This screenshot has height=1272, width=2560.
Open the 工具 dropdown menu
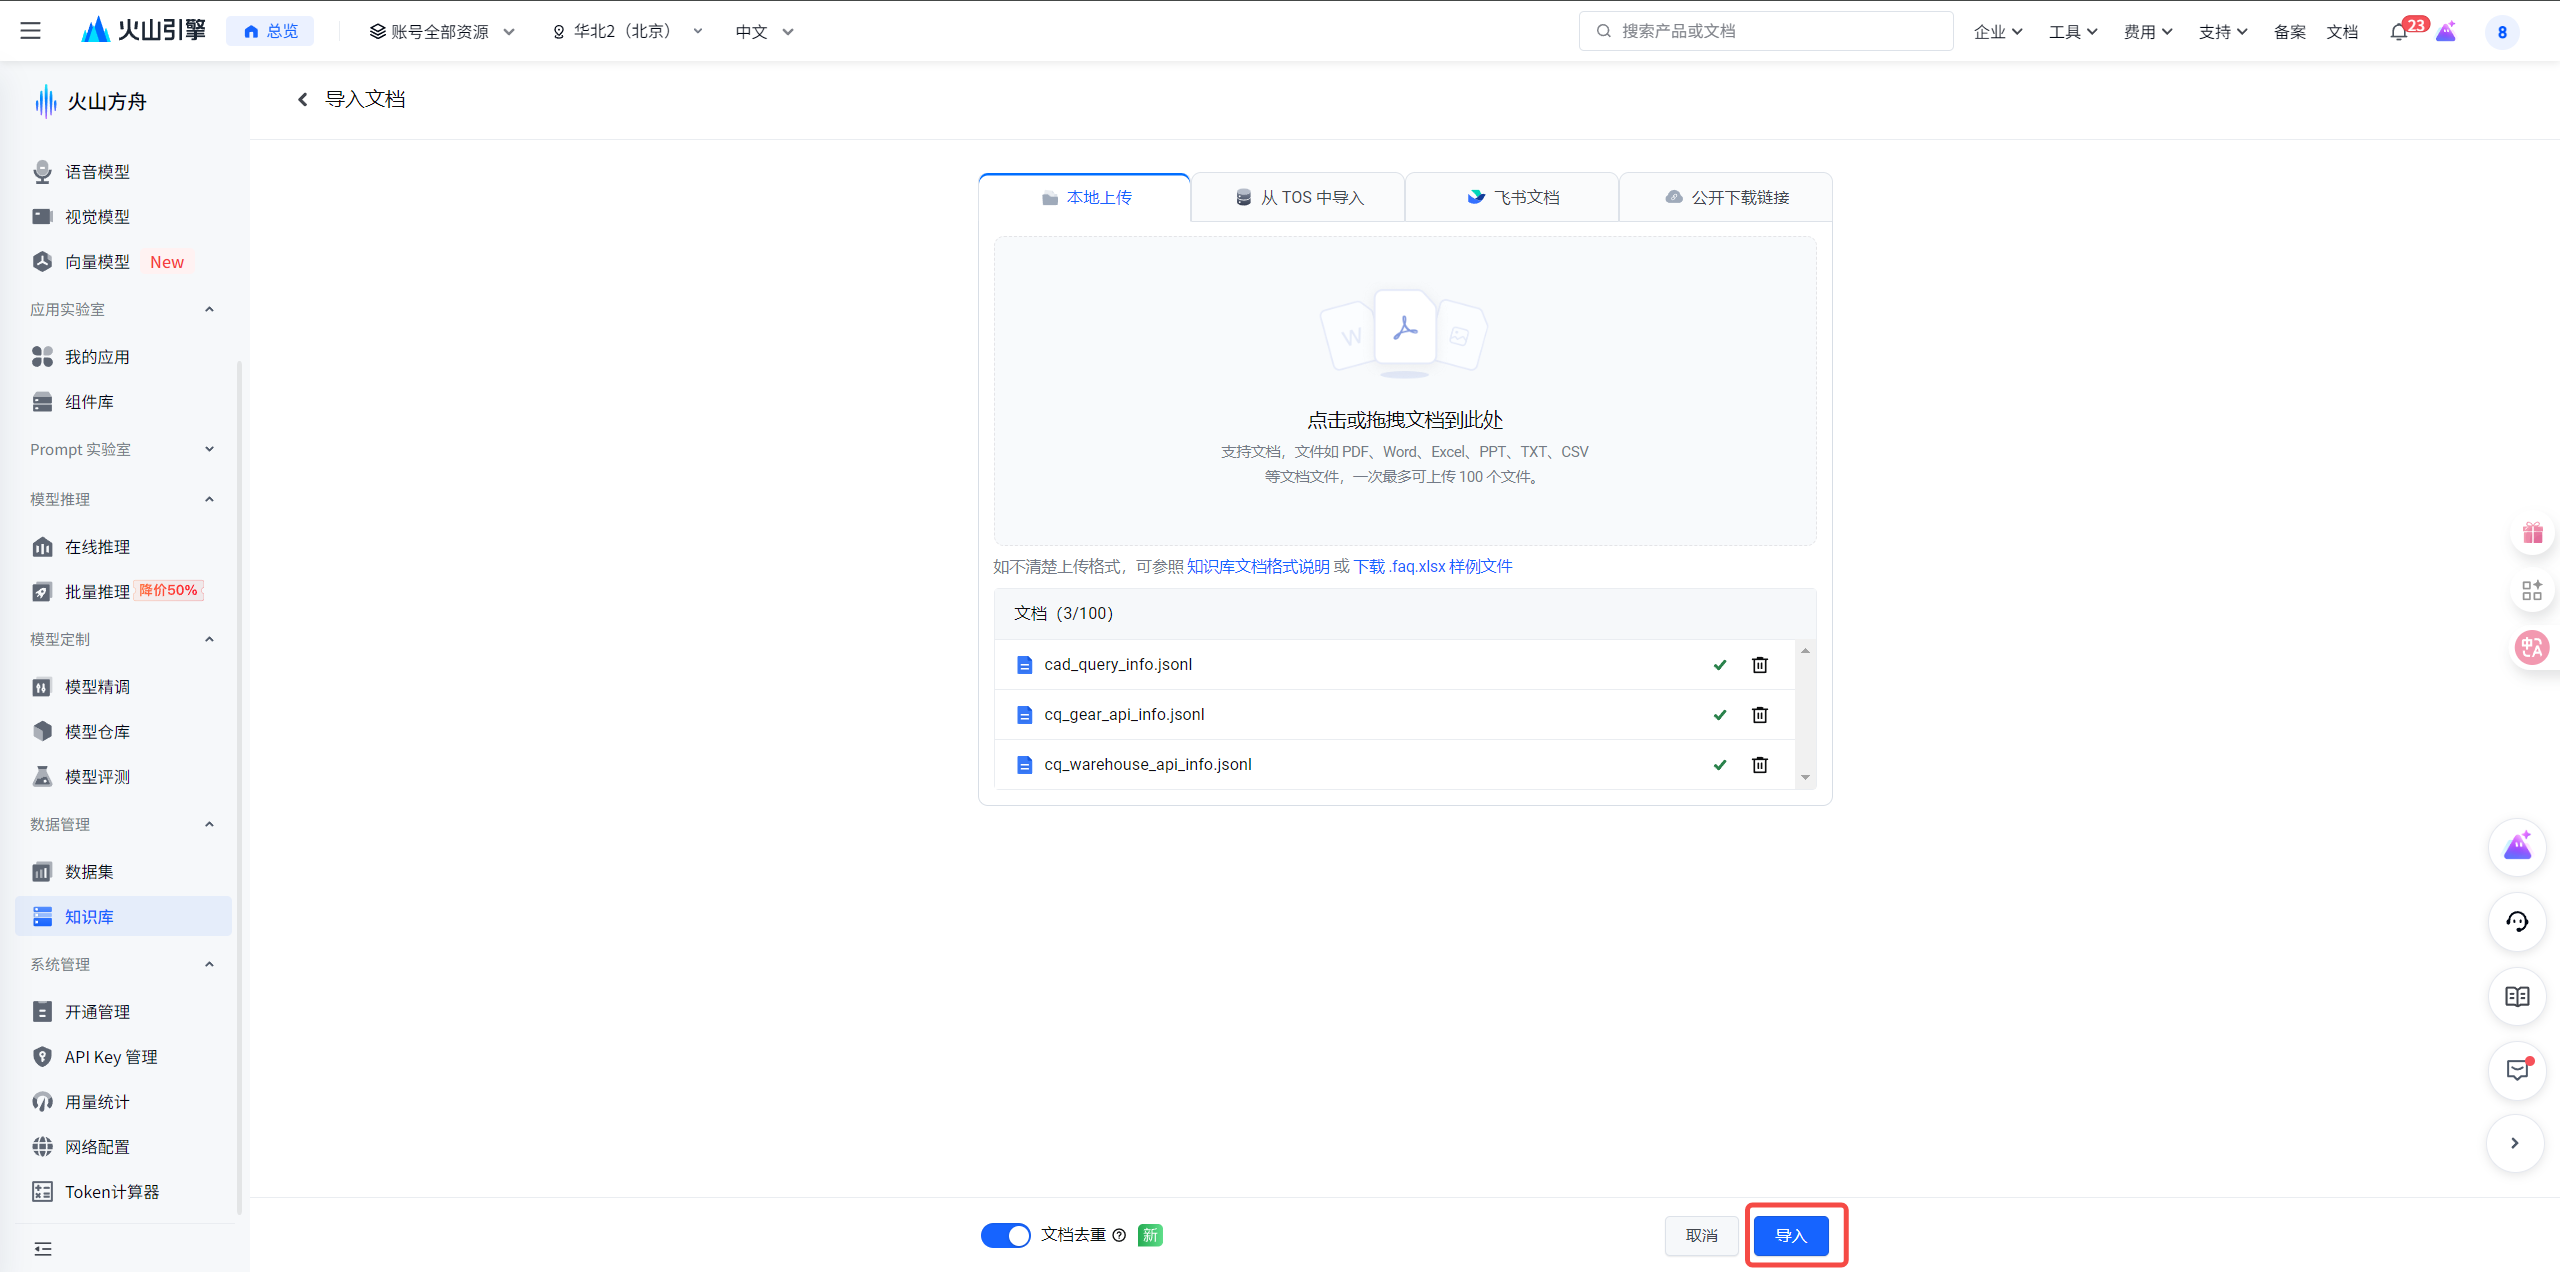[x=2073, y=32]
